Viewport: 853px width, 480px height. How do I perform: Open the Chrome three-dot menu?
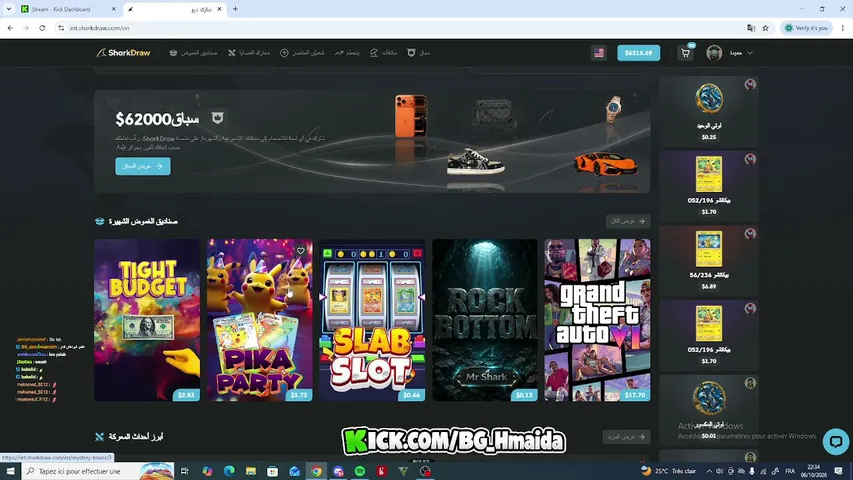(x=843, y=28)
